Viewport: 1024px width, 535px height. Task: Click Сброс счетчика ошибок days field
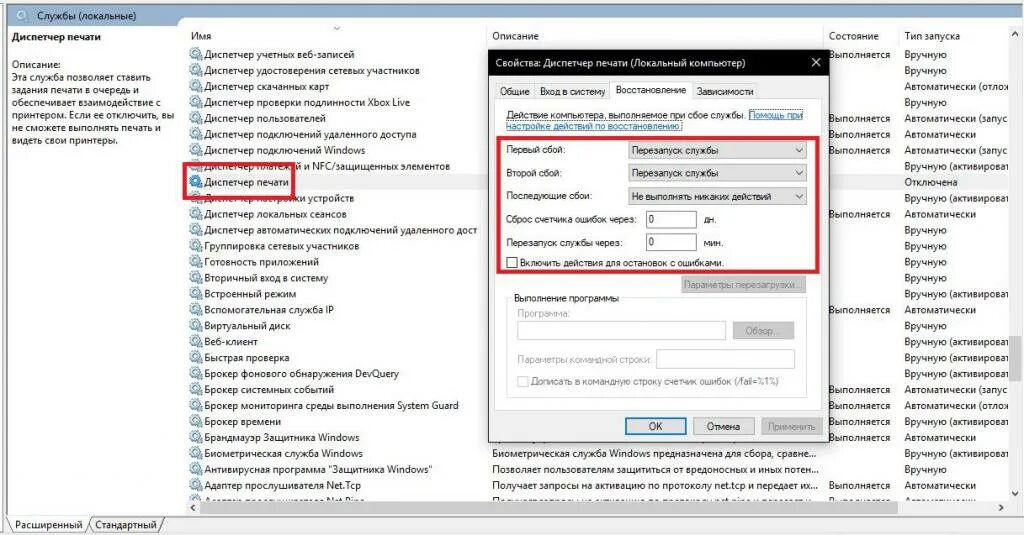[671, 219]
